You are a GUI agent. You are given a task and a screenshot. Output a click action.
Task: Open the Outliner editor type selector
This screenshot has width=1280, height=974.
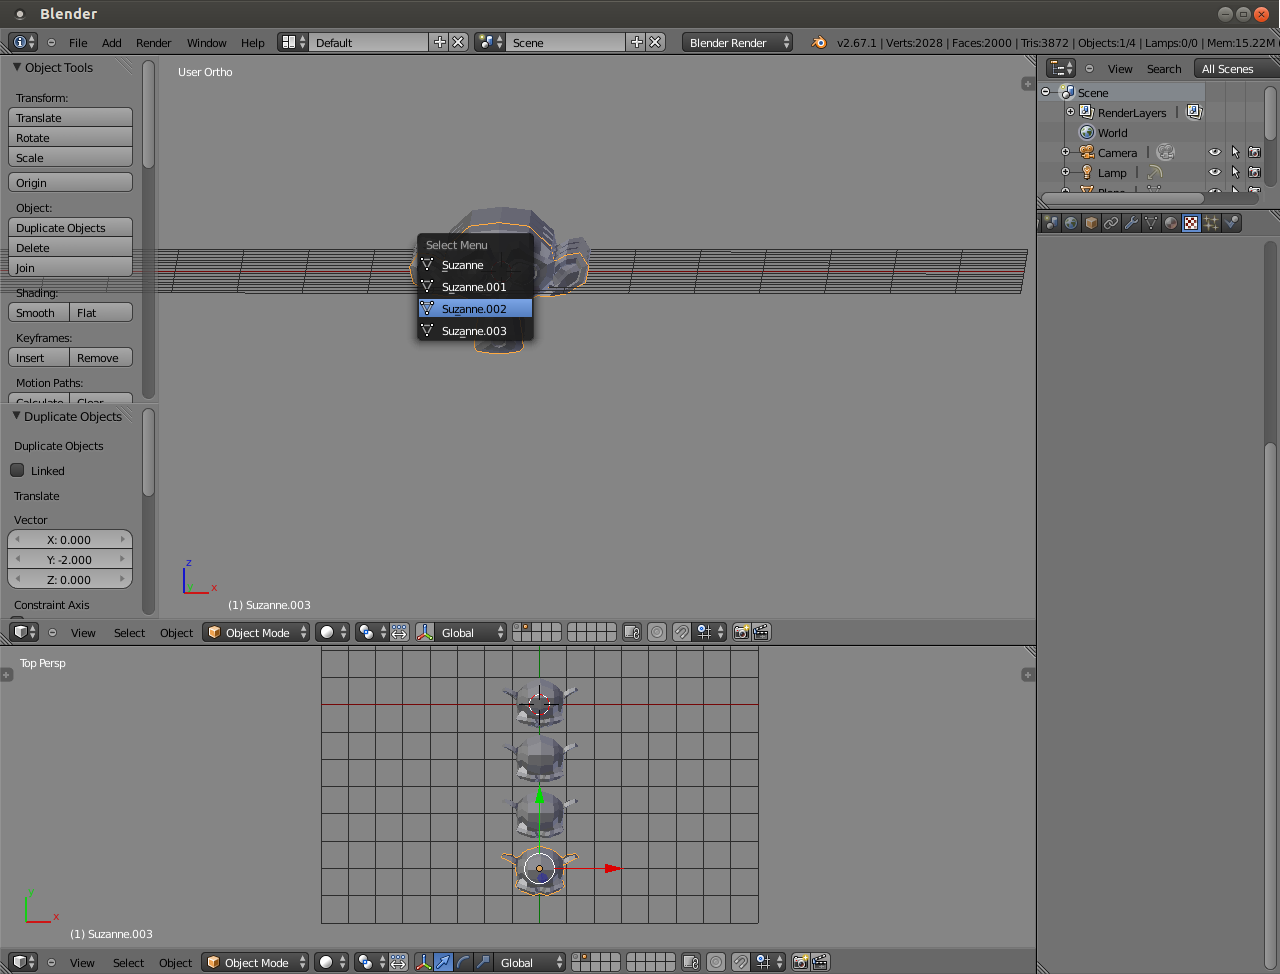click(1061, 68)
